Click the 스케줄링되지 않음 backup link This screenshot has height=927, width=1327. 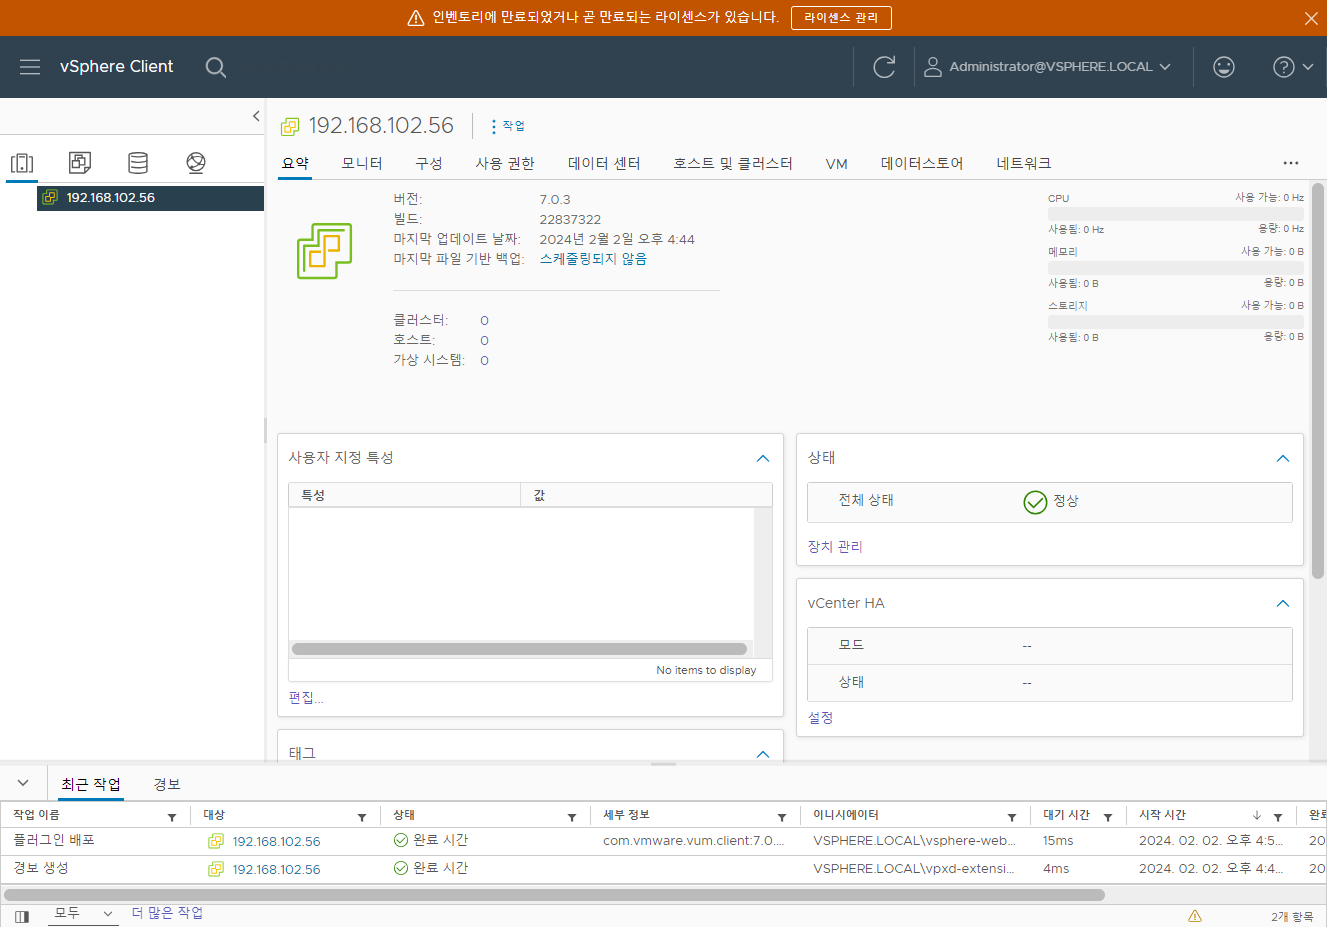click(x=593, y=259)
